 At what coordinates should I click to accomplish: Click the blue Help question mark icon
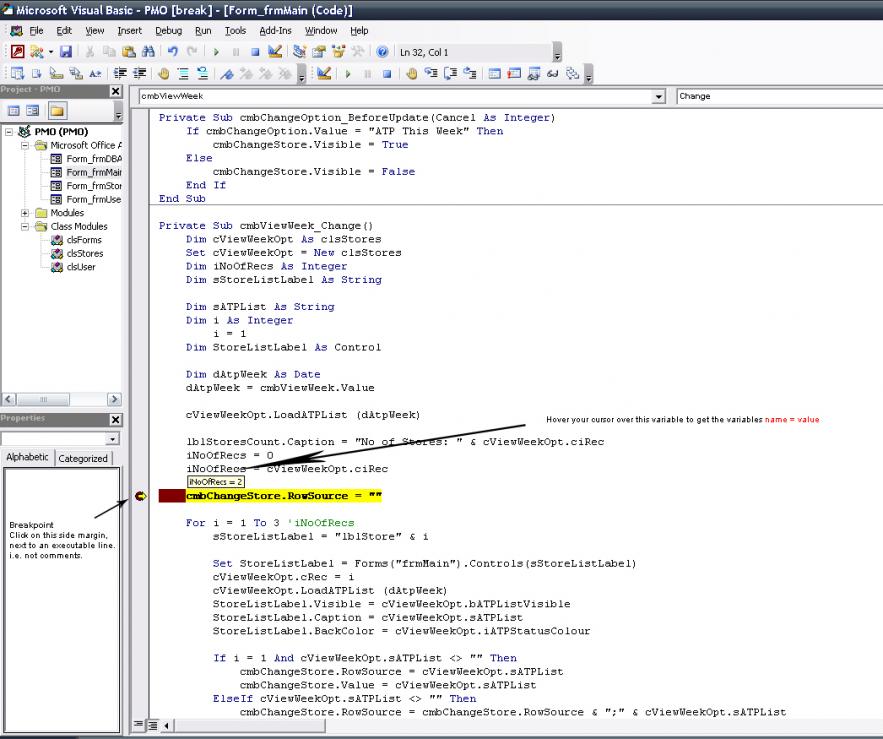(x=382, y=52)
